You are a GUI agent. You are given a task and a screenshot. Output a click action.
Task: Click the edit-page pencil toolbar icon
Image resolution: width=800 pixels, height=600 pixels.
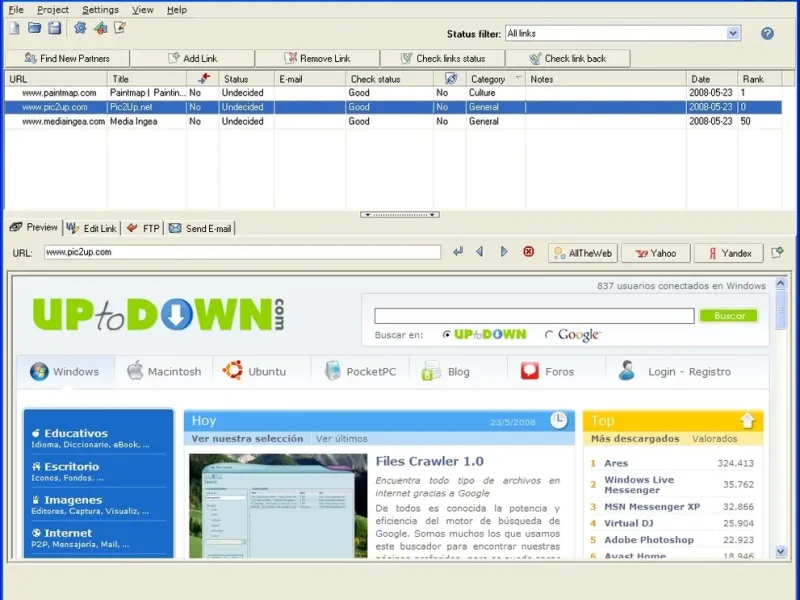(120, 28)
